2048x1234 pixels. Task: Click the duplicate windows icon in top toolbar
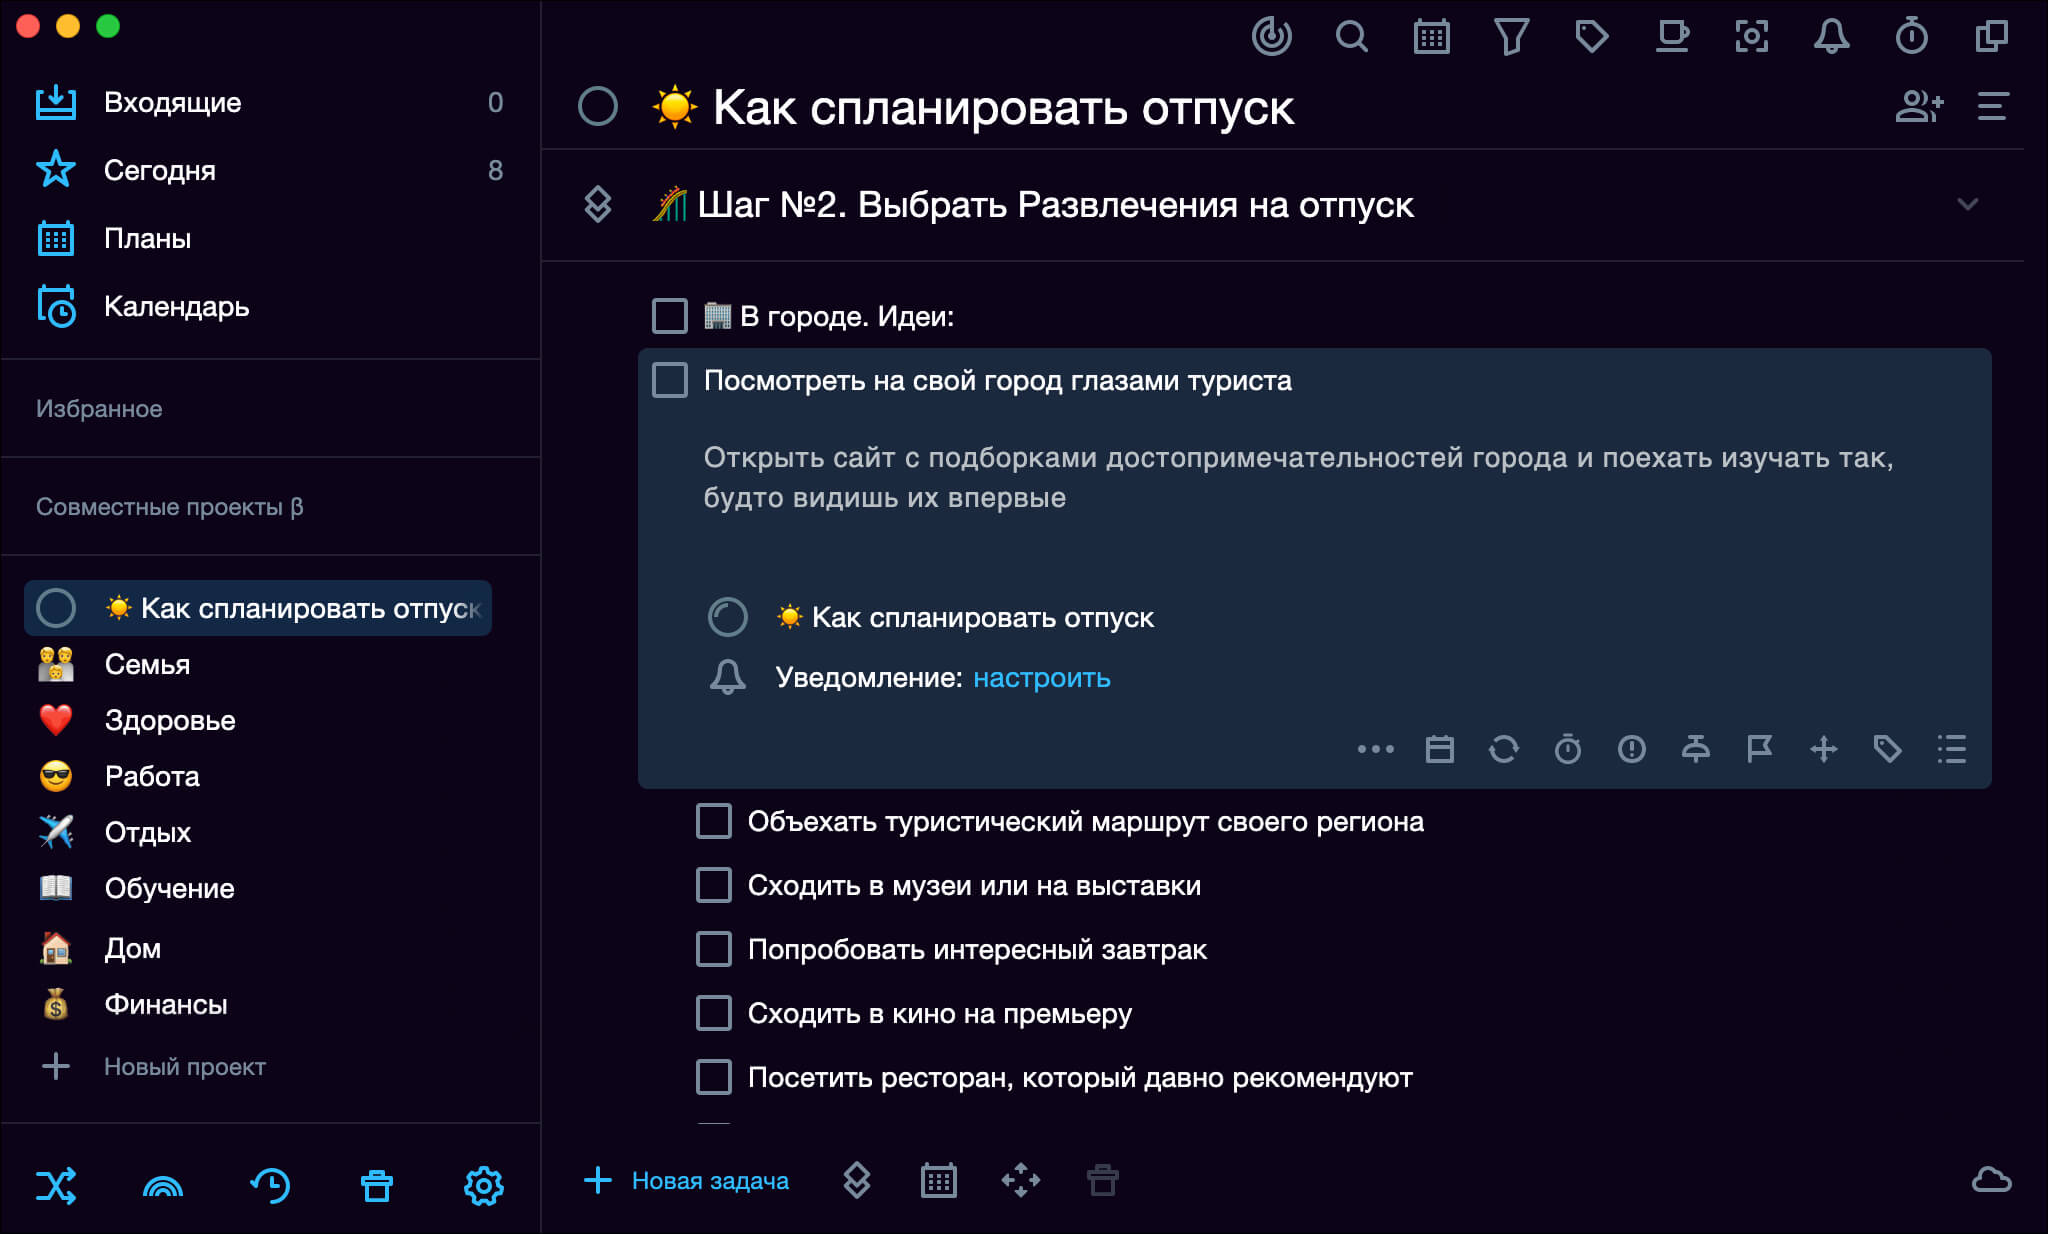point(1991,37)
